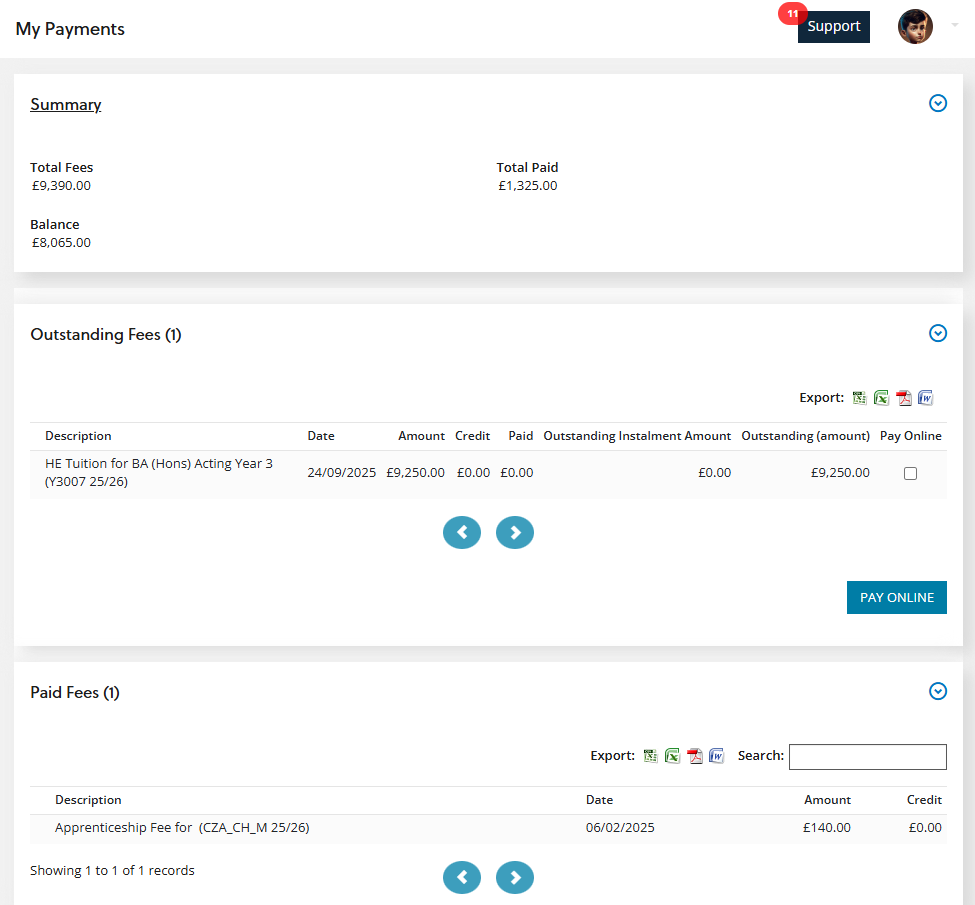Export Paid Fees to Excel
The height and width of the screenshot is (905, 975).
click(672, 756)
